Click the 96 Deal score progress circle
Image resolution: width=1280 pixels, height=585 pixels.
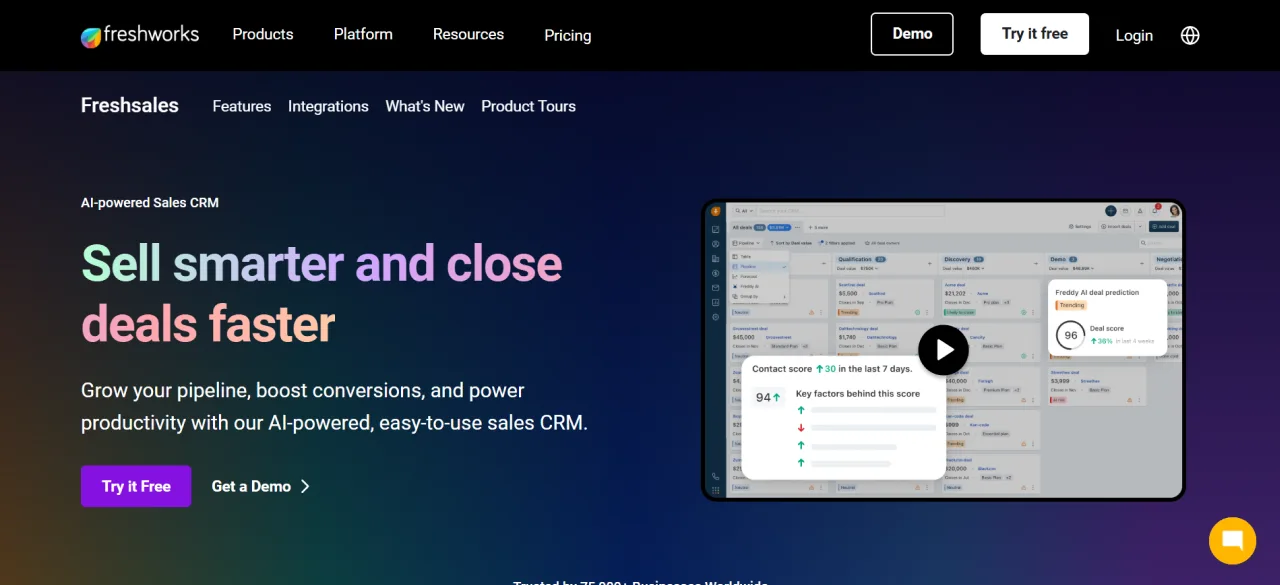[1069, 335]
